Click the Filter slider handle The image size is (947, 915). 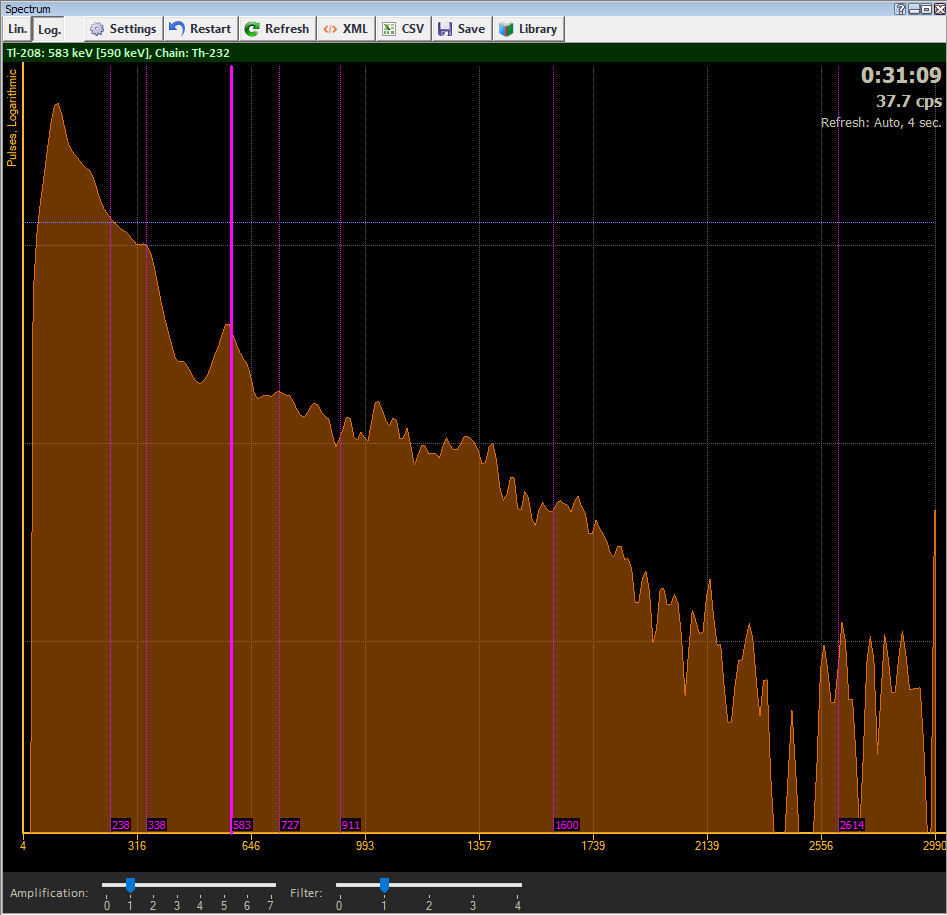tap(384, 885)
